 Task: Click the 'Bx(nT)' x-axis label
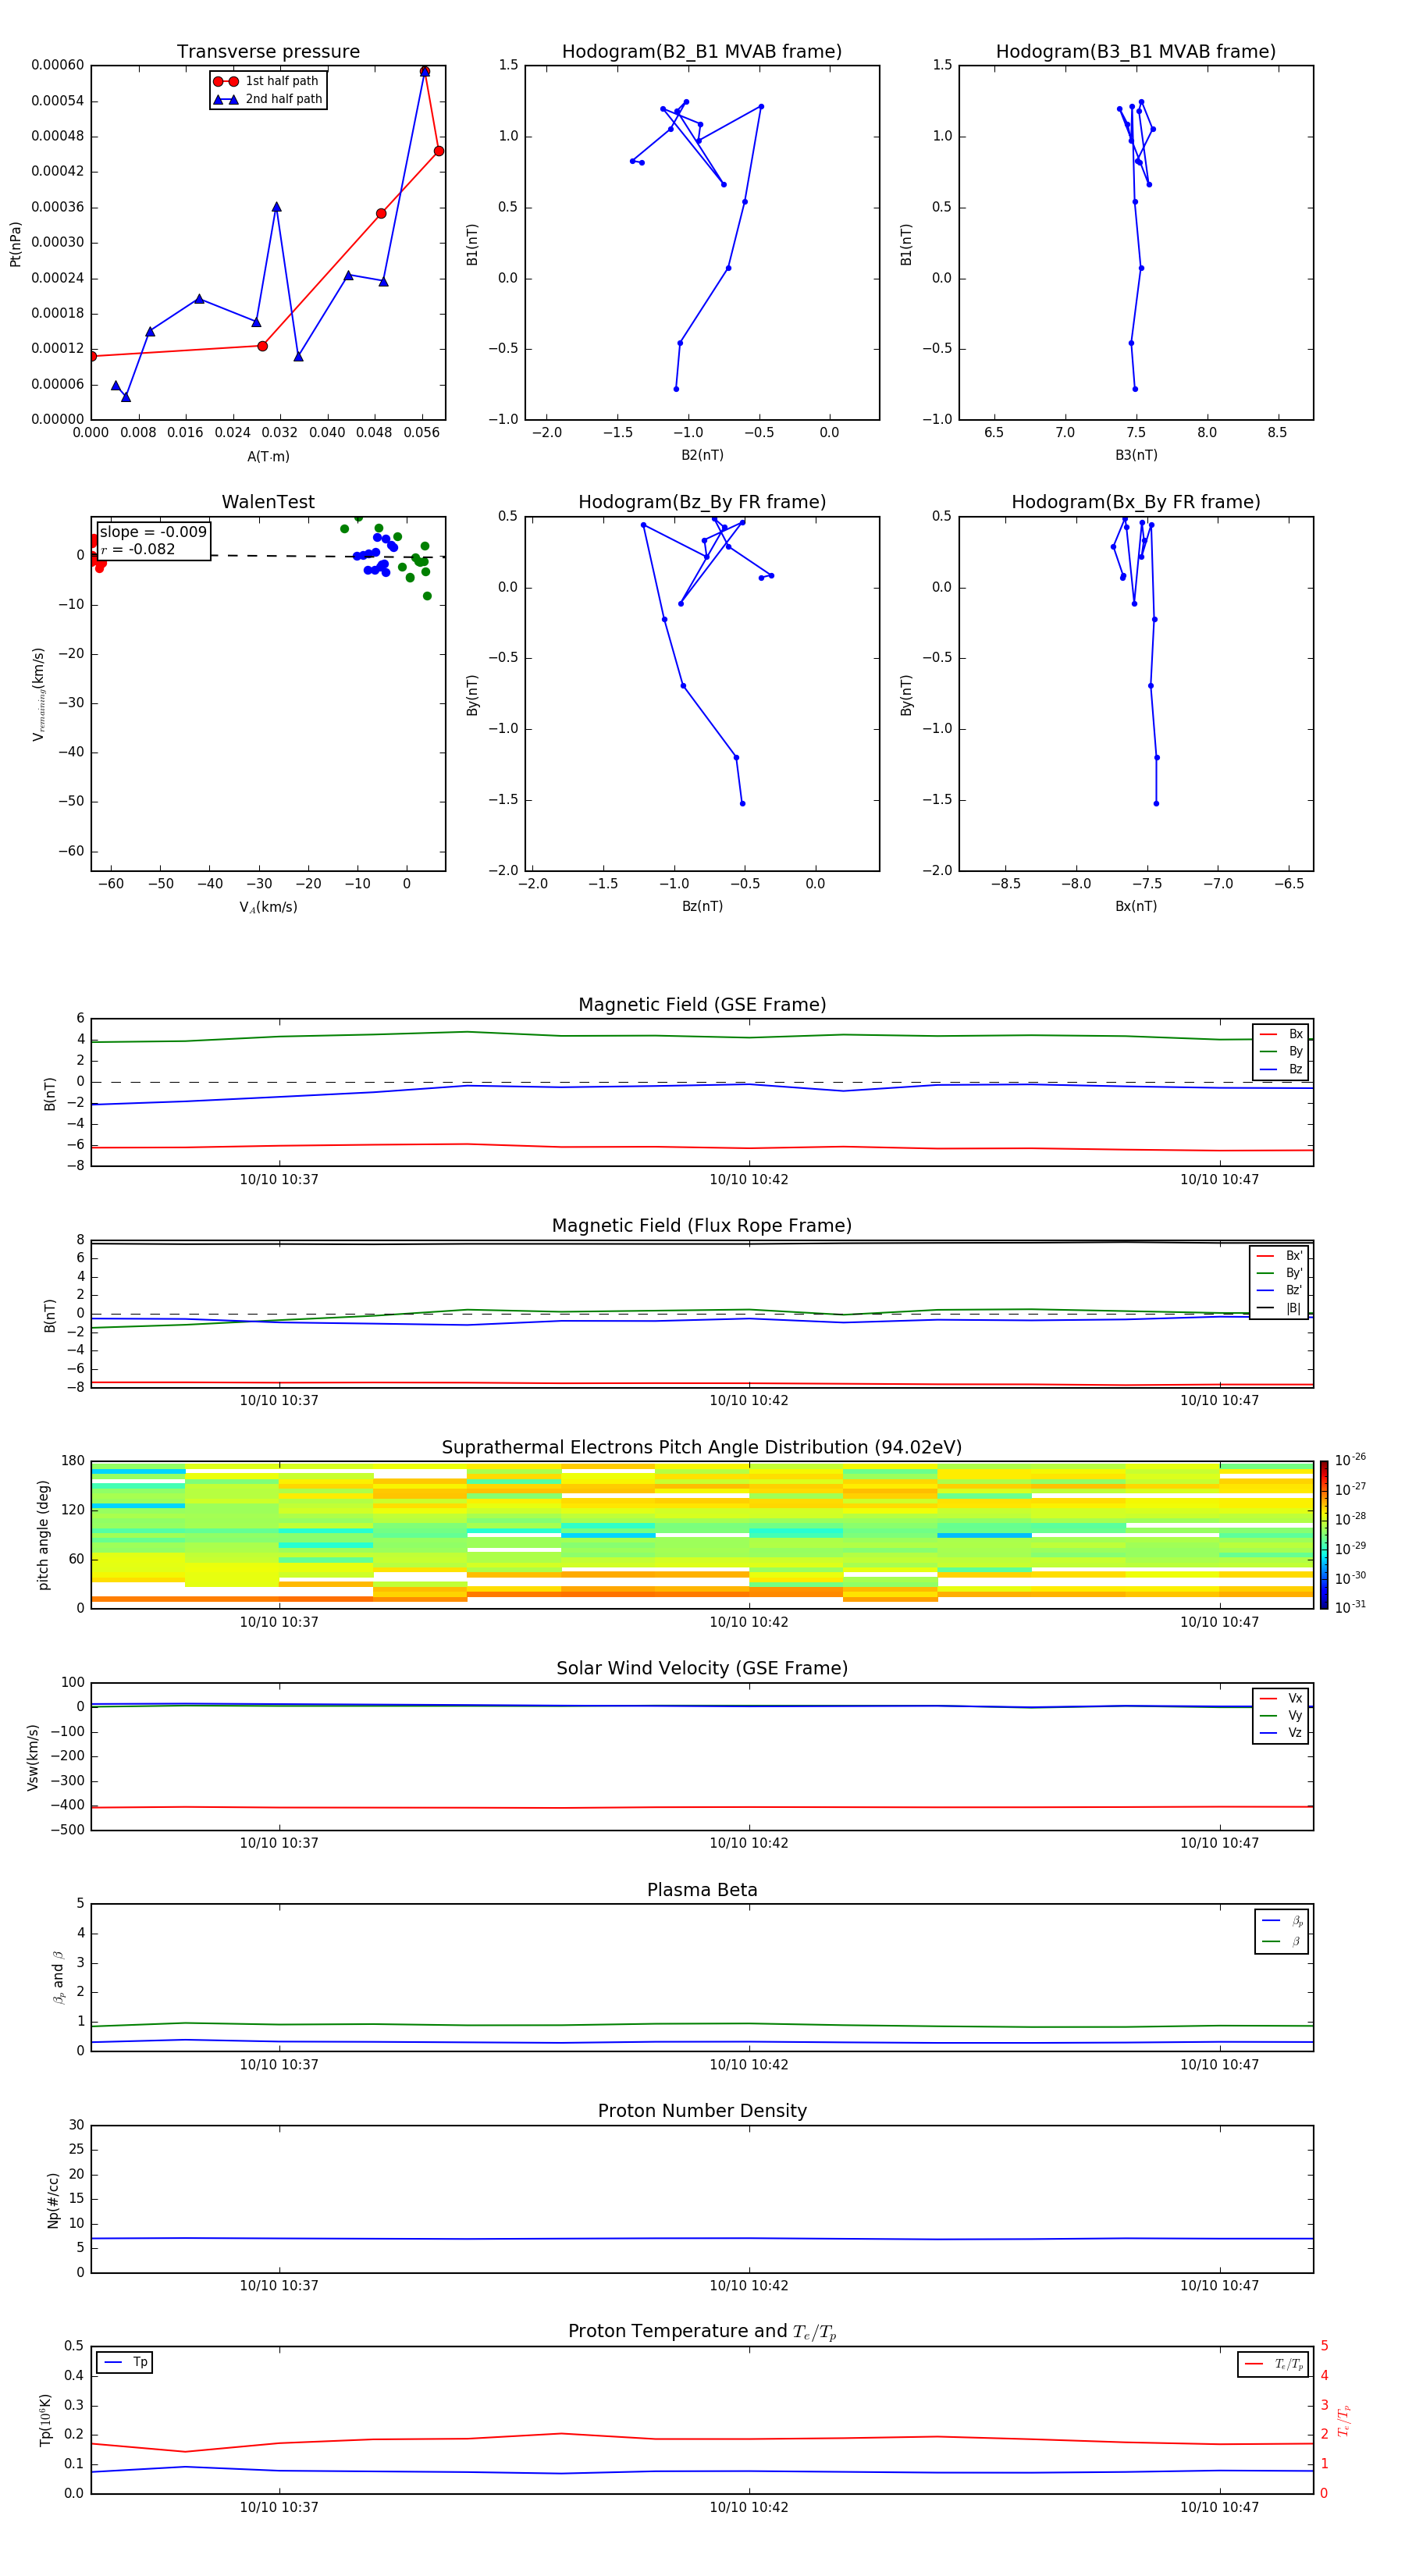tap(1136, 906)
